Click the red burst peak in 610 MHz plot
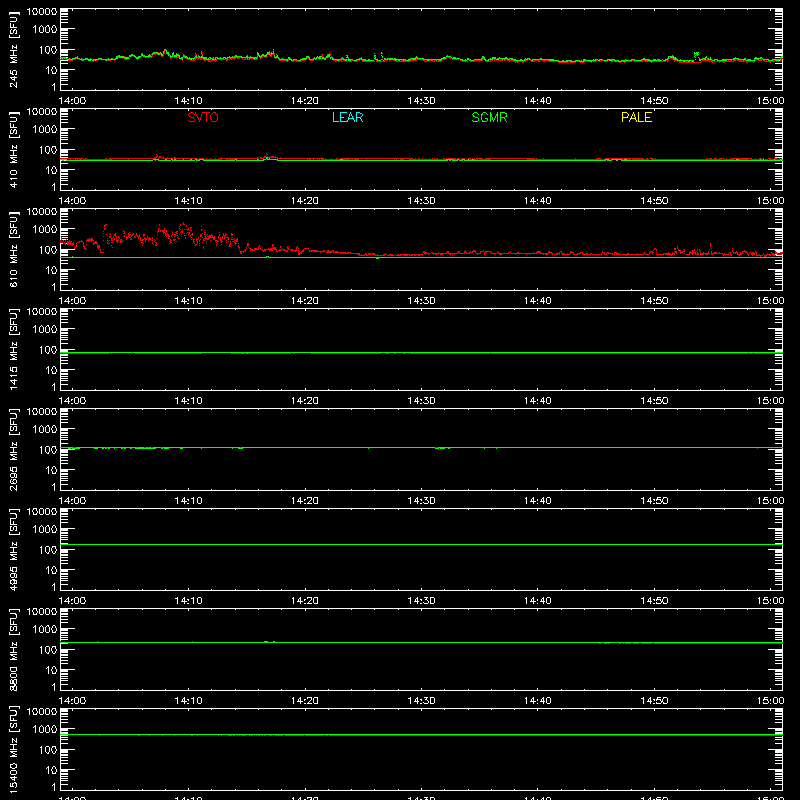800x800 pixels. pos(183,224)
